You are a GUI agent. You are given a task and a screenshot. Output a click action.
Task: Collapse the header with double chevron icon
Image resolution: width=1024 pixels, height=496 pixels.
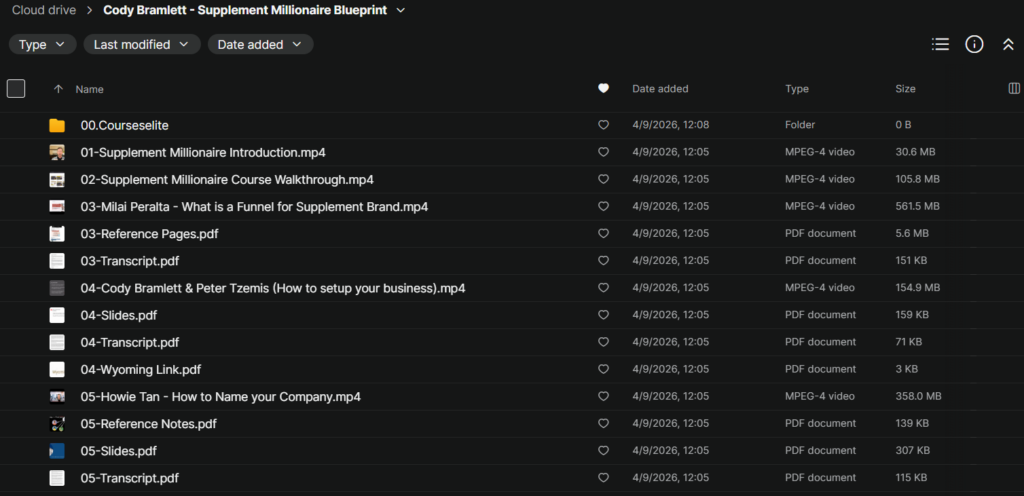tap(1008, 44)
